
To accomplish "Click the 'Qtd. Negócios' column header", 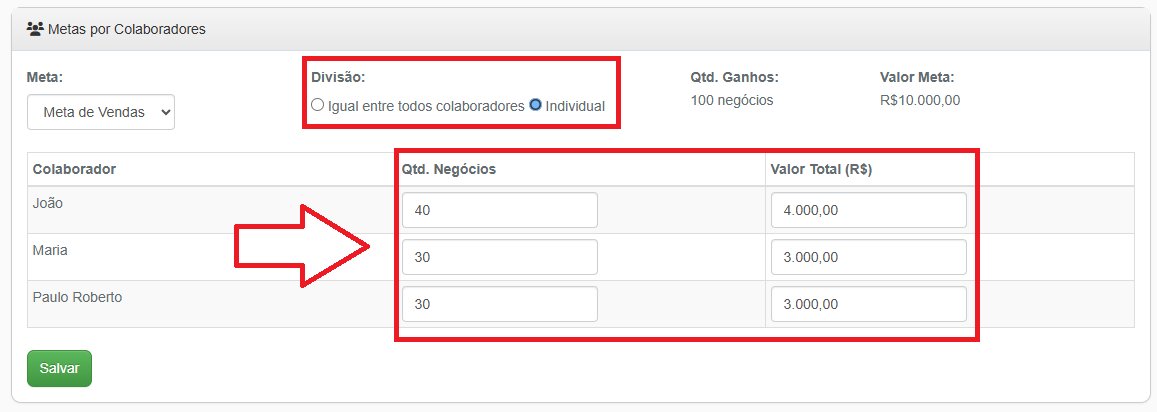I will [x=449, y=169].
